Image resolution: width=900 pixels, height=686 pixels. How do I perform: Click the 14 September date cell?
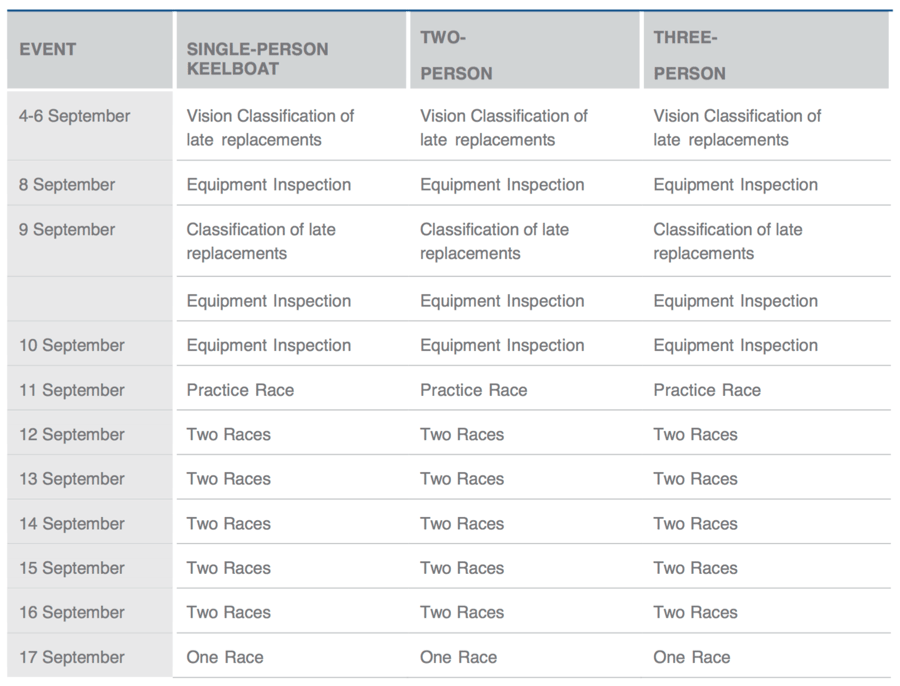point(72,524)
